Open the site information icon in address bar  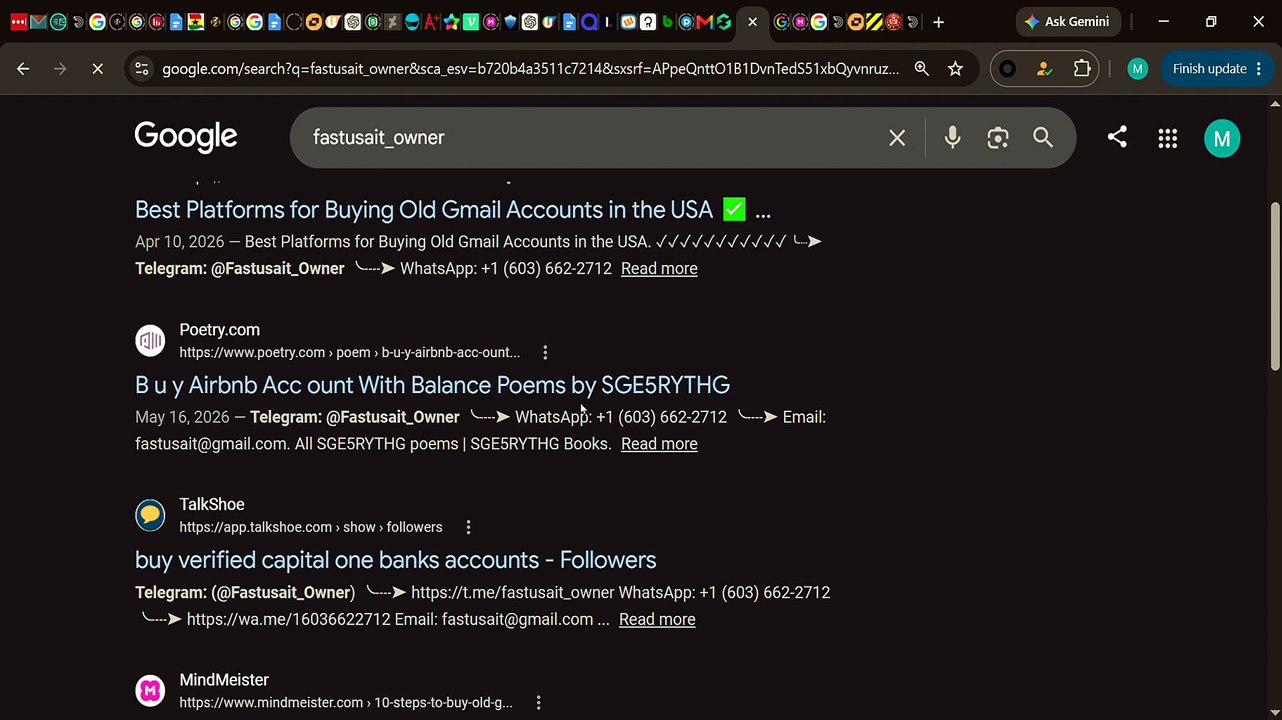tap(141, 69)
